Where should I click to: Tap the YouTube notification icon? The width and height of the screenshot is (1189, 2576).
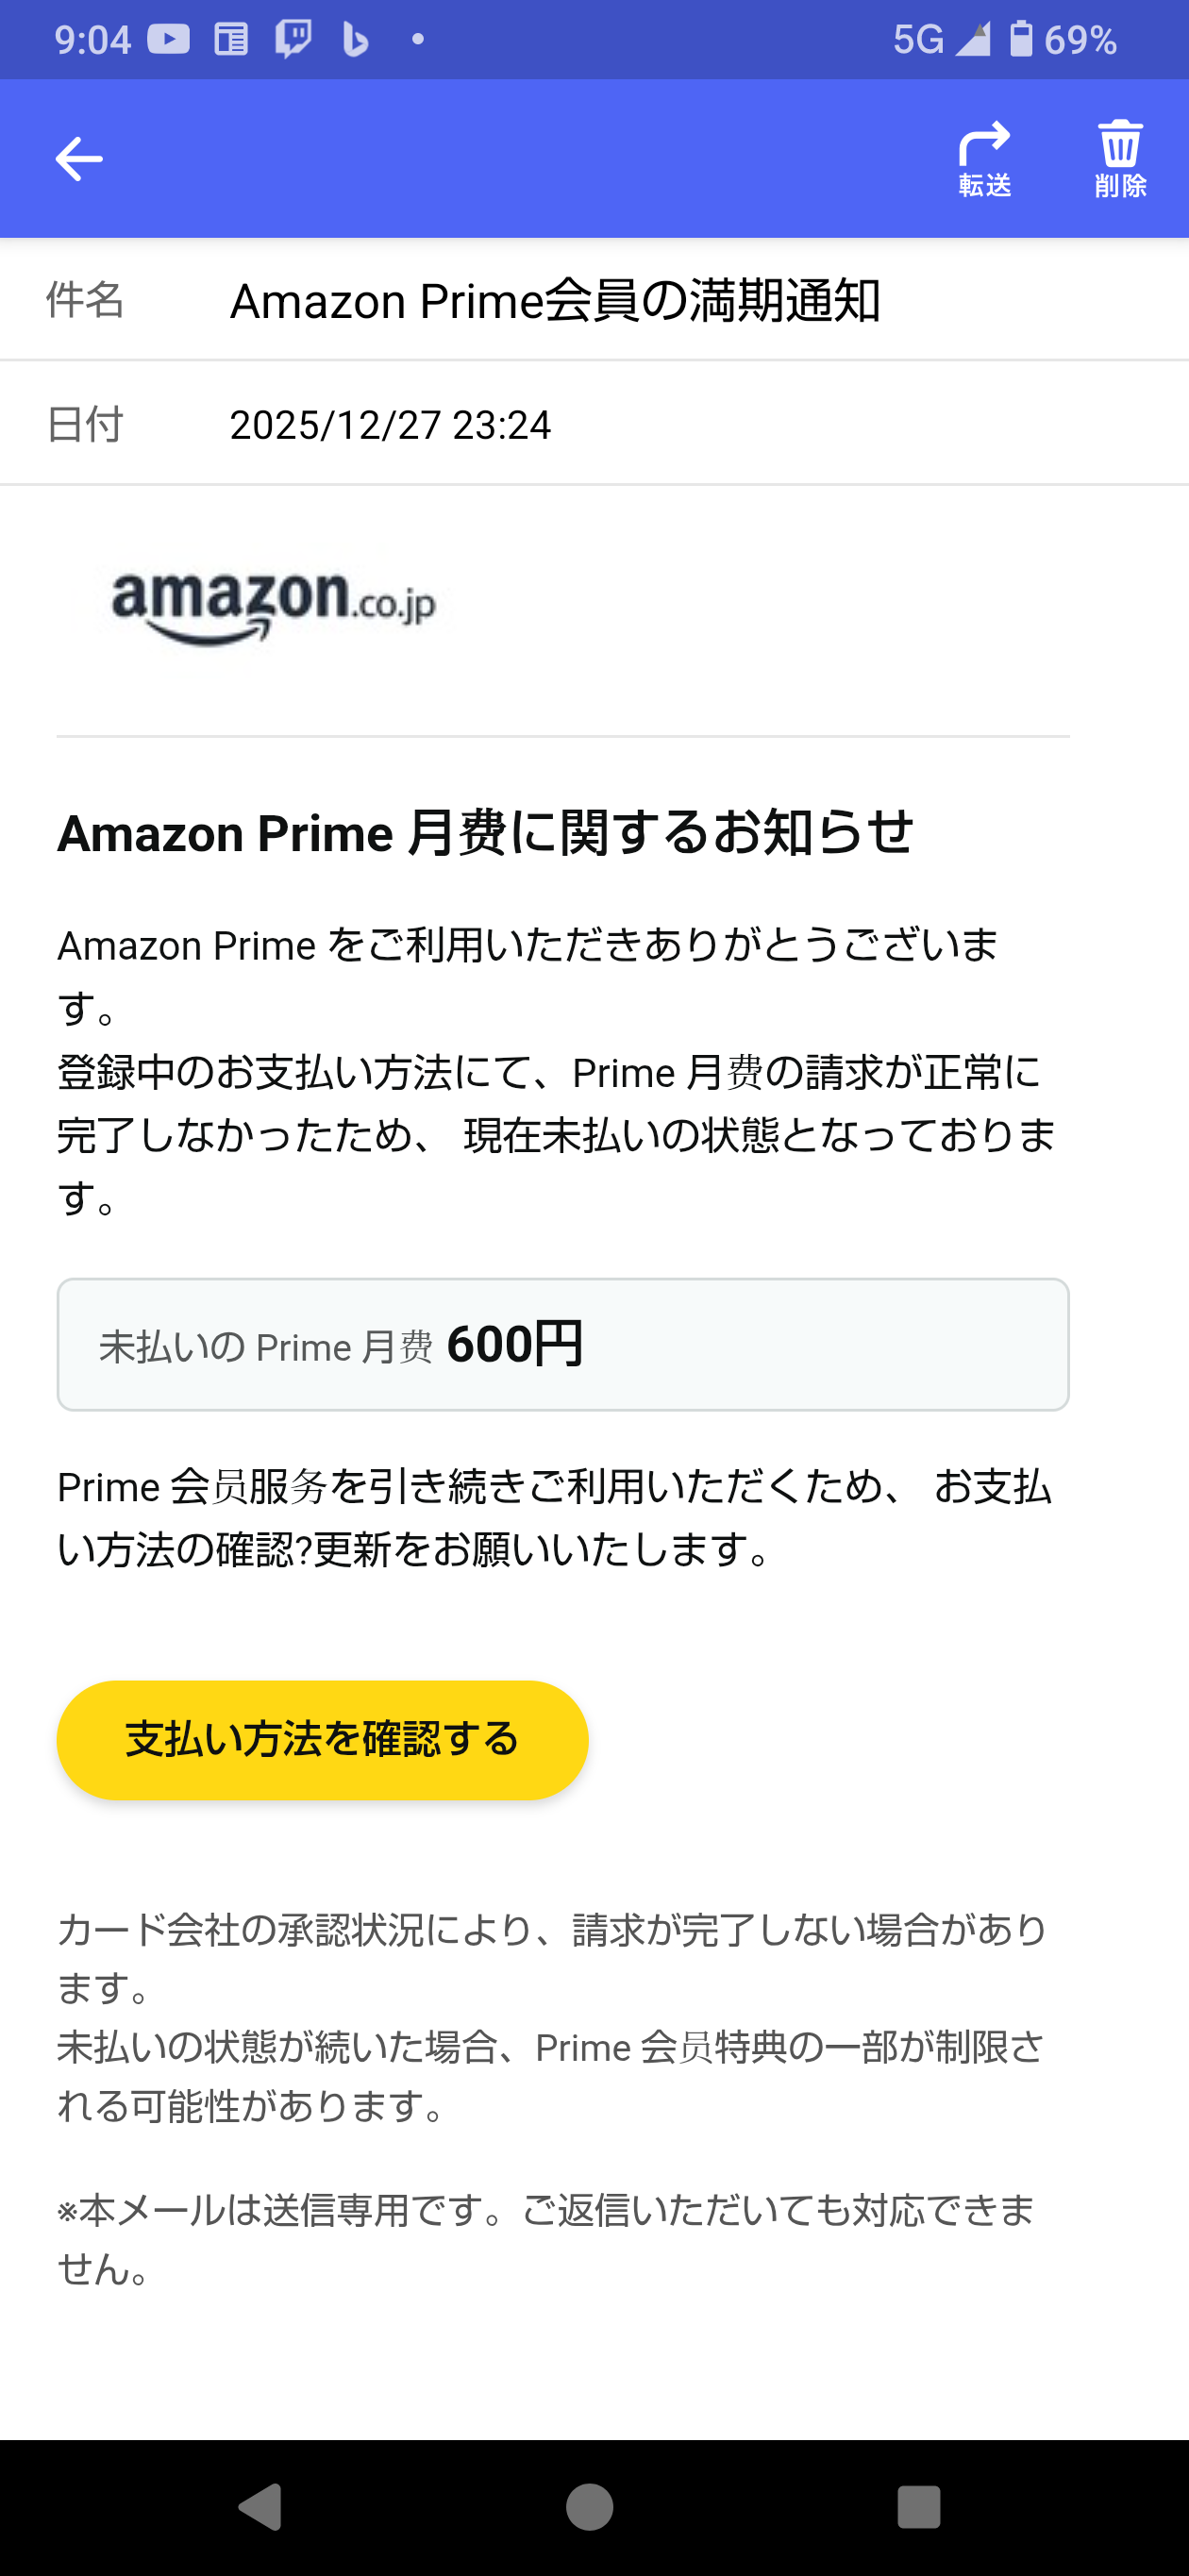coord(169,39)
